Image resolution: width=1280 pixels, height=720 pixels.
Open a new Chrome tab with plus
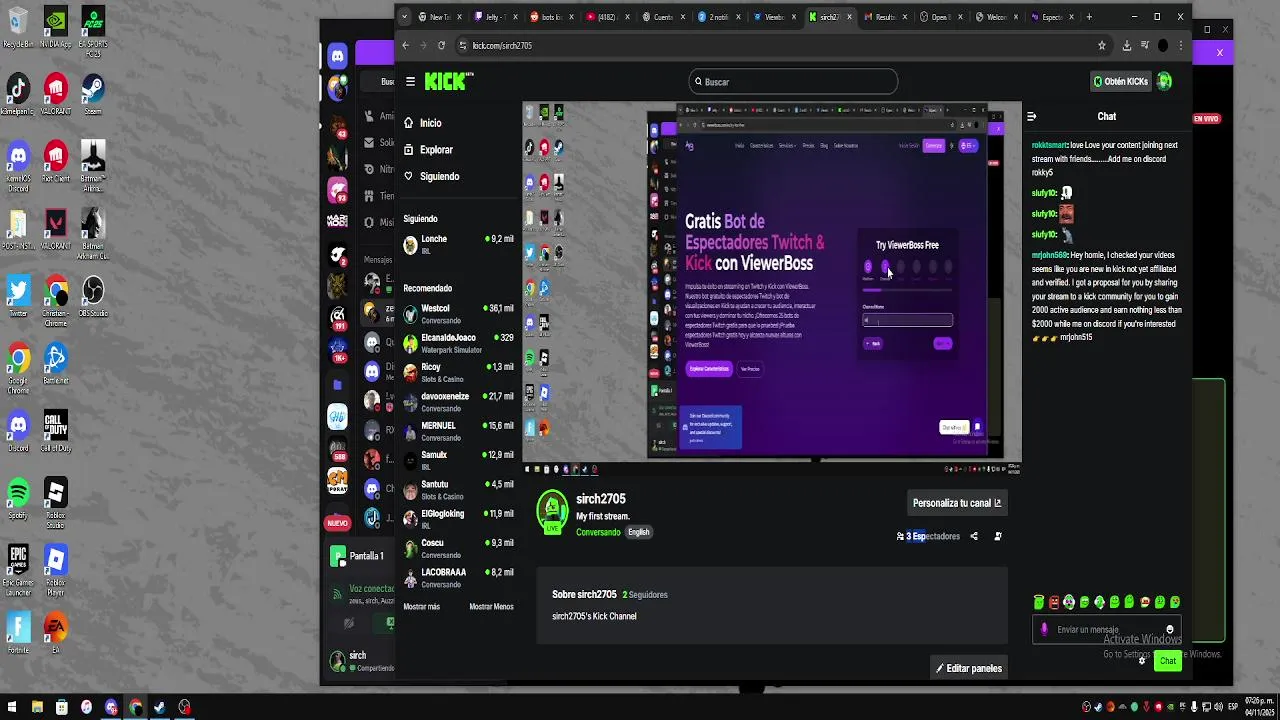[1089, 17]
